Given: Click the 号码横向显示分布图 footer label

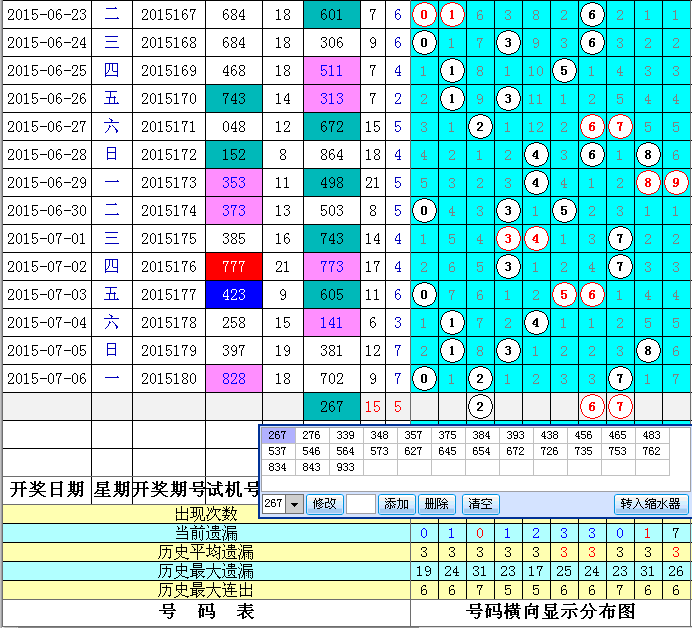Looking at the screenshot, I should click(x=551, y=612).
